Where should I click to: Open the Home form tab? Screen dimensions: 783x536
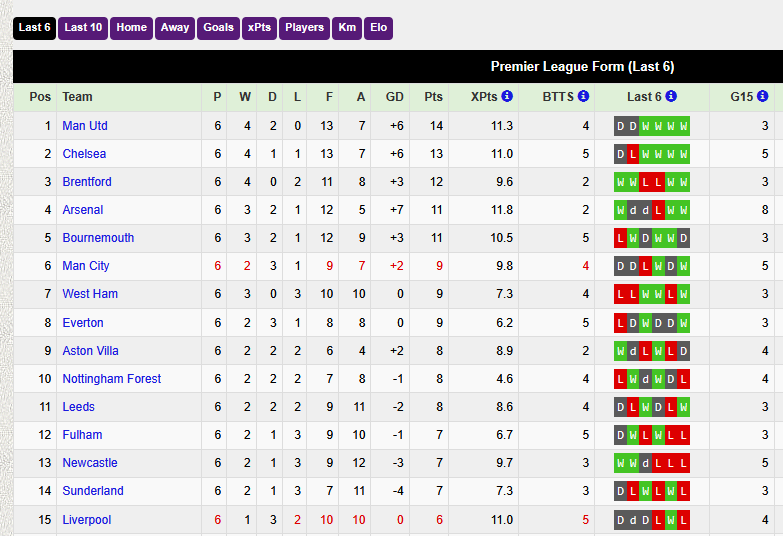tap(131, 28)
